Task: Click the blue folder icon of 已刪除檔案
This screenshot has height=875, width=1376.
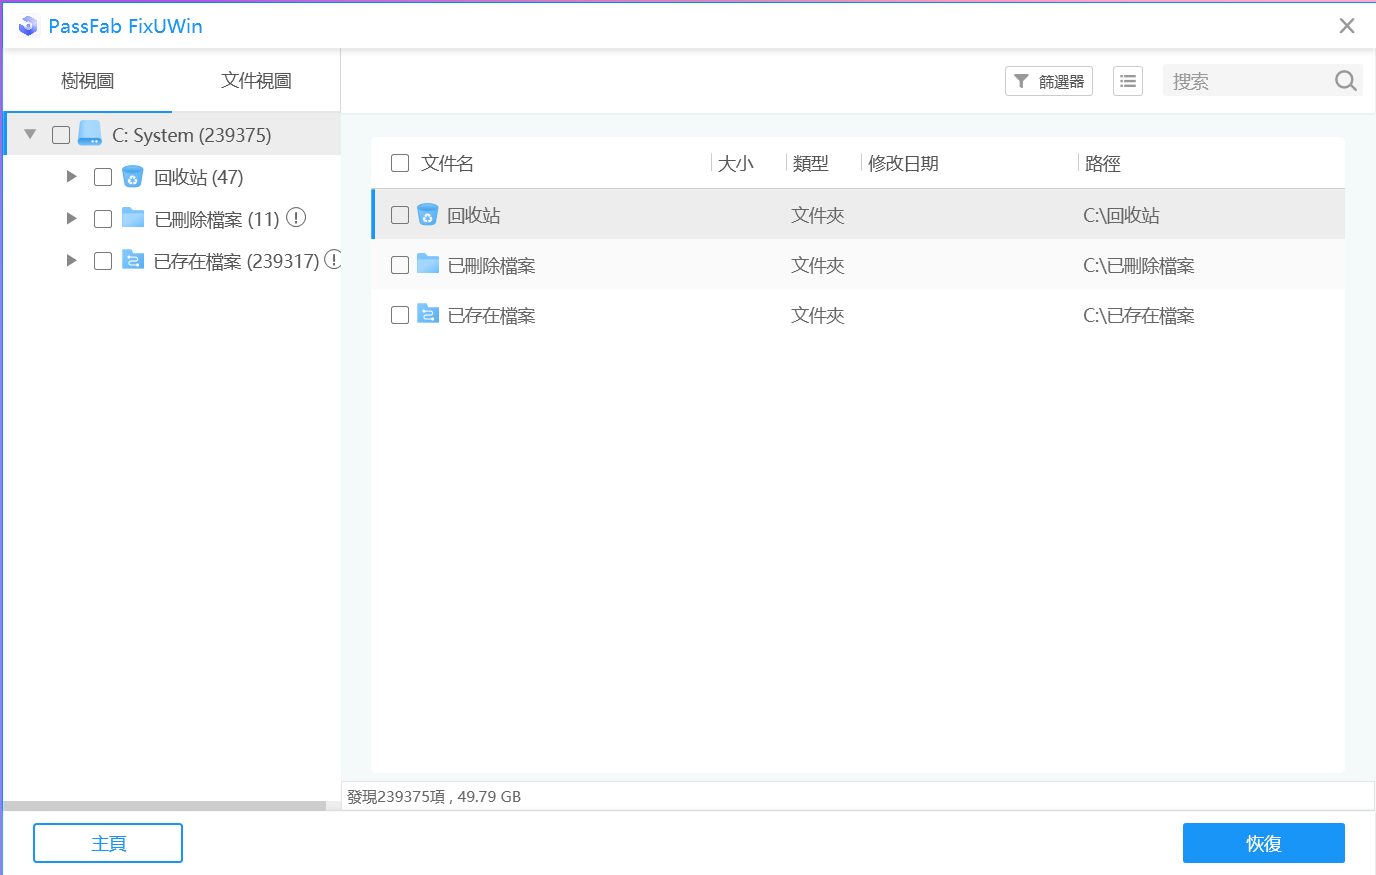Action: pos(133,218)
